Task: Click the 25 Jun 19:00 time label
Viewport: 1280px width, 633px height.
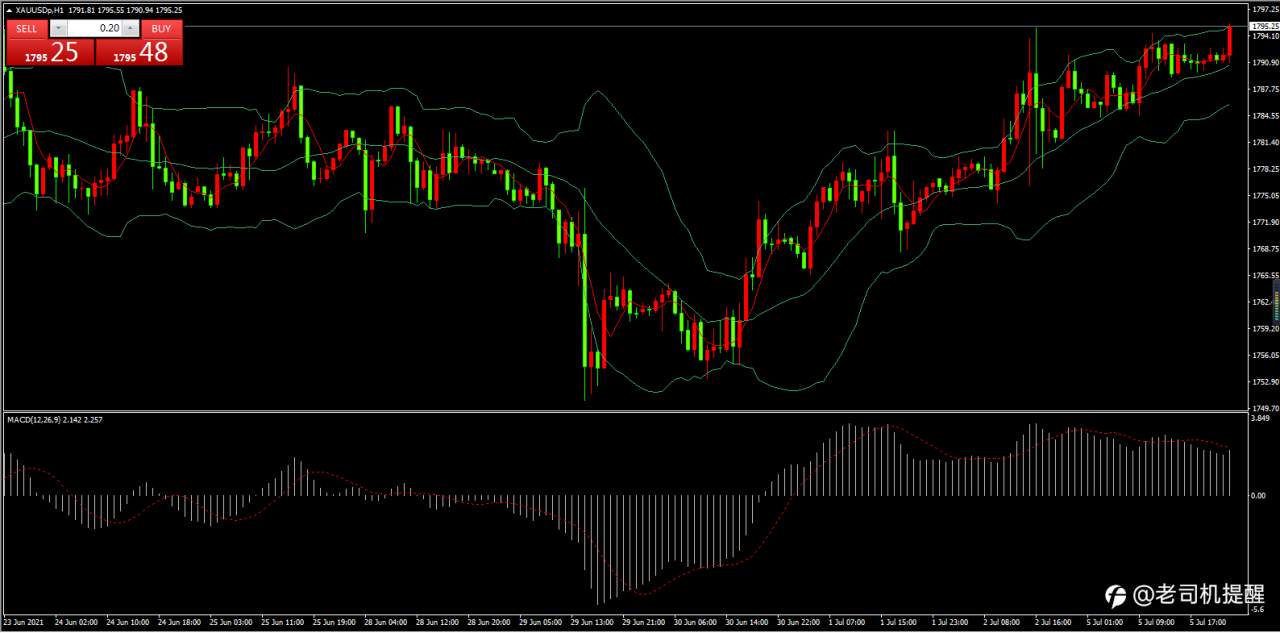Action: 333,622
